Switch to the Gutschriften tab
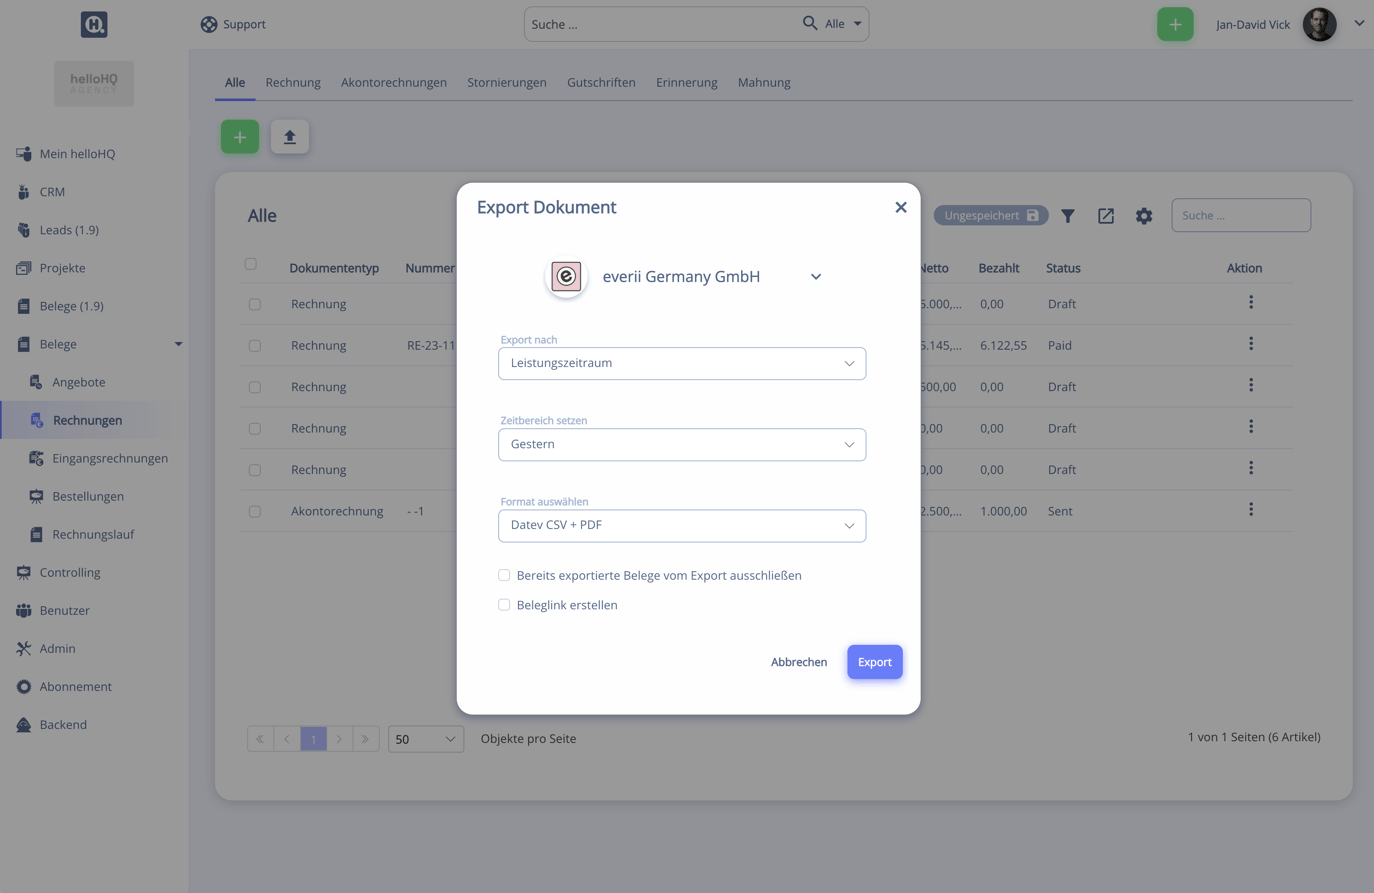The height and width of the screenshot is (893, 1374). [x=601, y=82]
